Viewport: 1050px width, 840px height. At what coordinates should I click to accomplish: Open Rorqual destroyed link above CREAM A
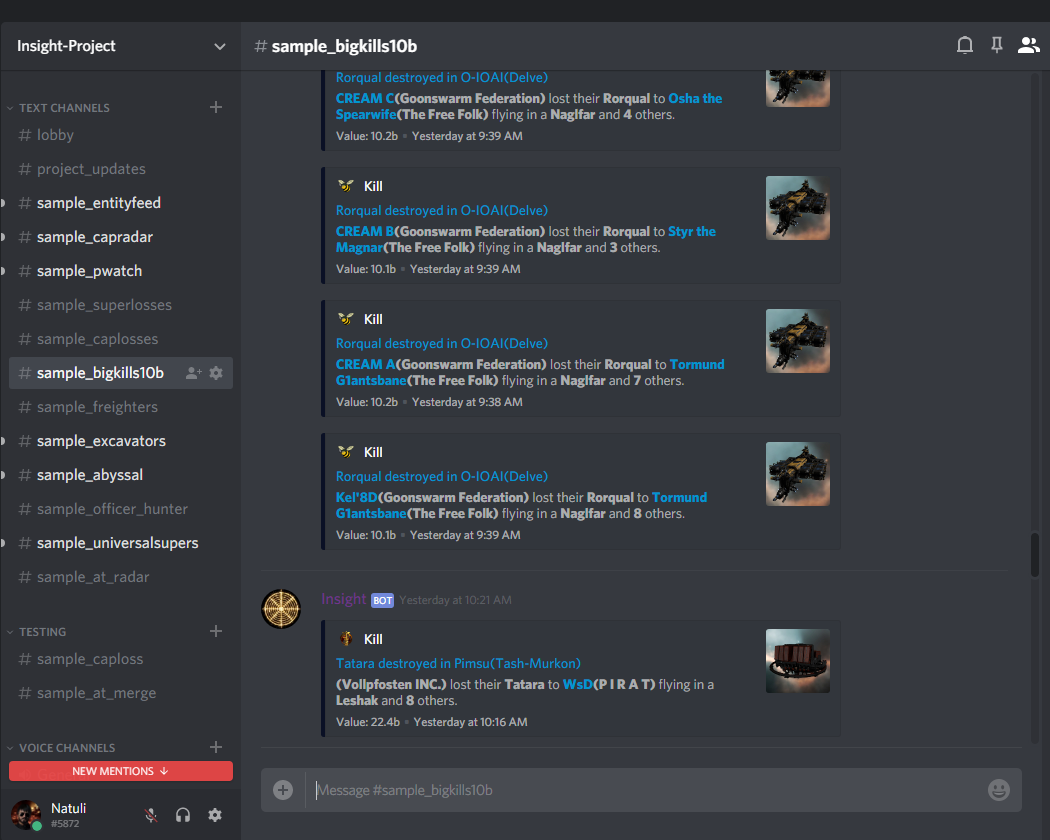pyautogui.click(x=442, y=343)
